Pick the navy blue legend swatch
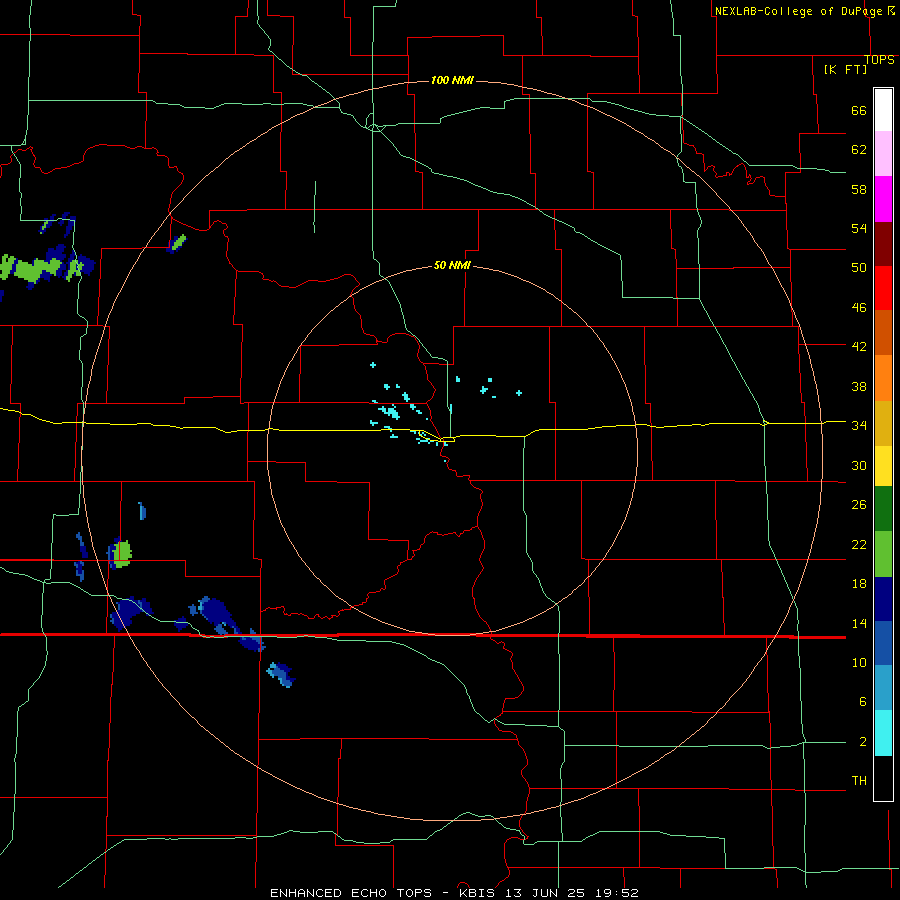 tap(883, 599)
